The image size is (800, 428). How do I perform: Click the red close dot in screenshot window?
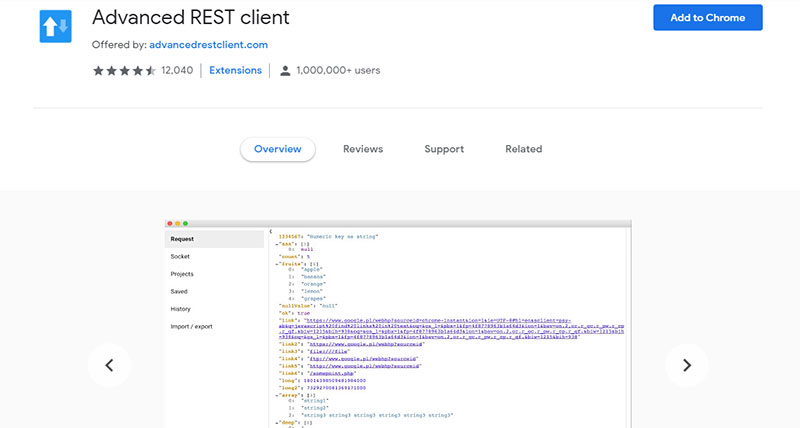(170, 223)
